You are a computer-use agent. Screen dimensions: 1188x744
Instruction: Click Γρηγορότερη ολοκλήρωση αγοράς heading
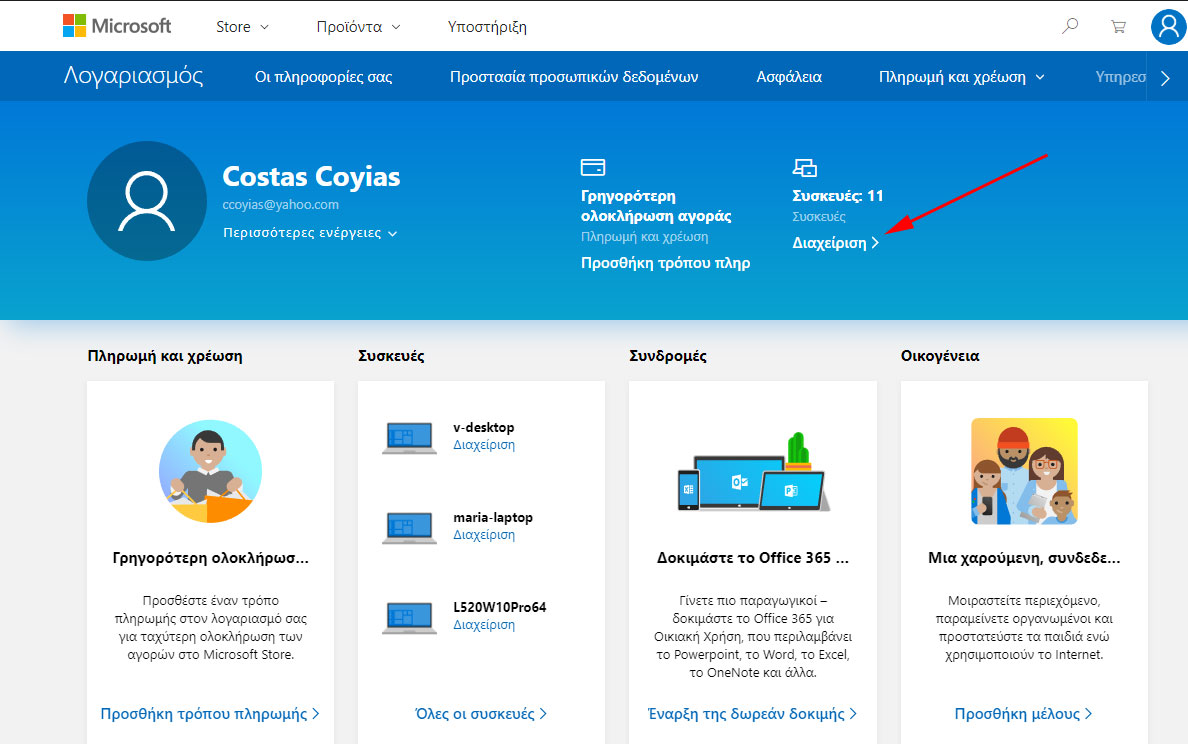(656, 206)
